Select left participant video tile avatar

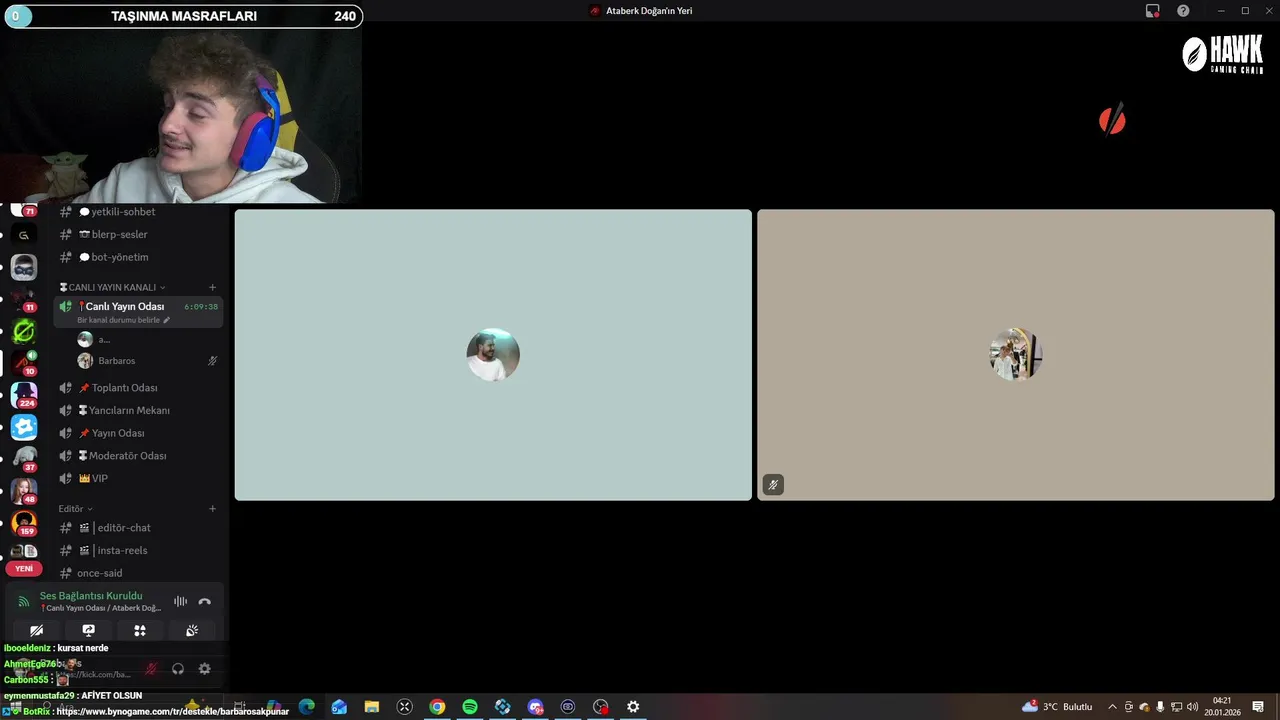tap(493, 354)
